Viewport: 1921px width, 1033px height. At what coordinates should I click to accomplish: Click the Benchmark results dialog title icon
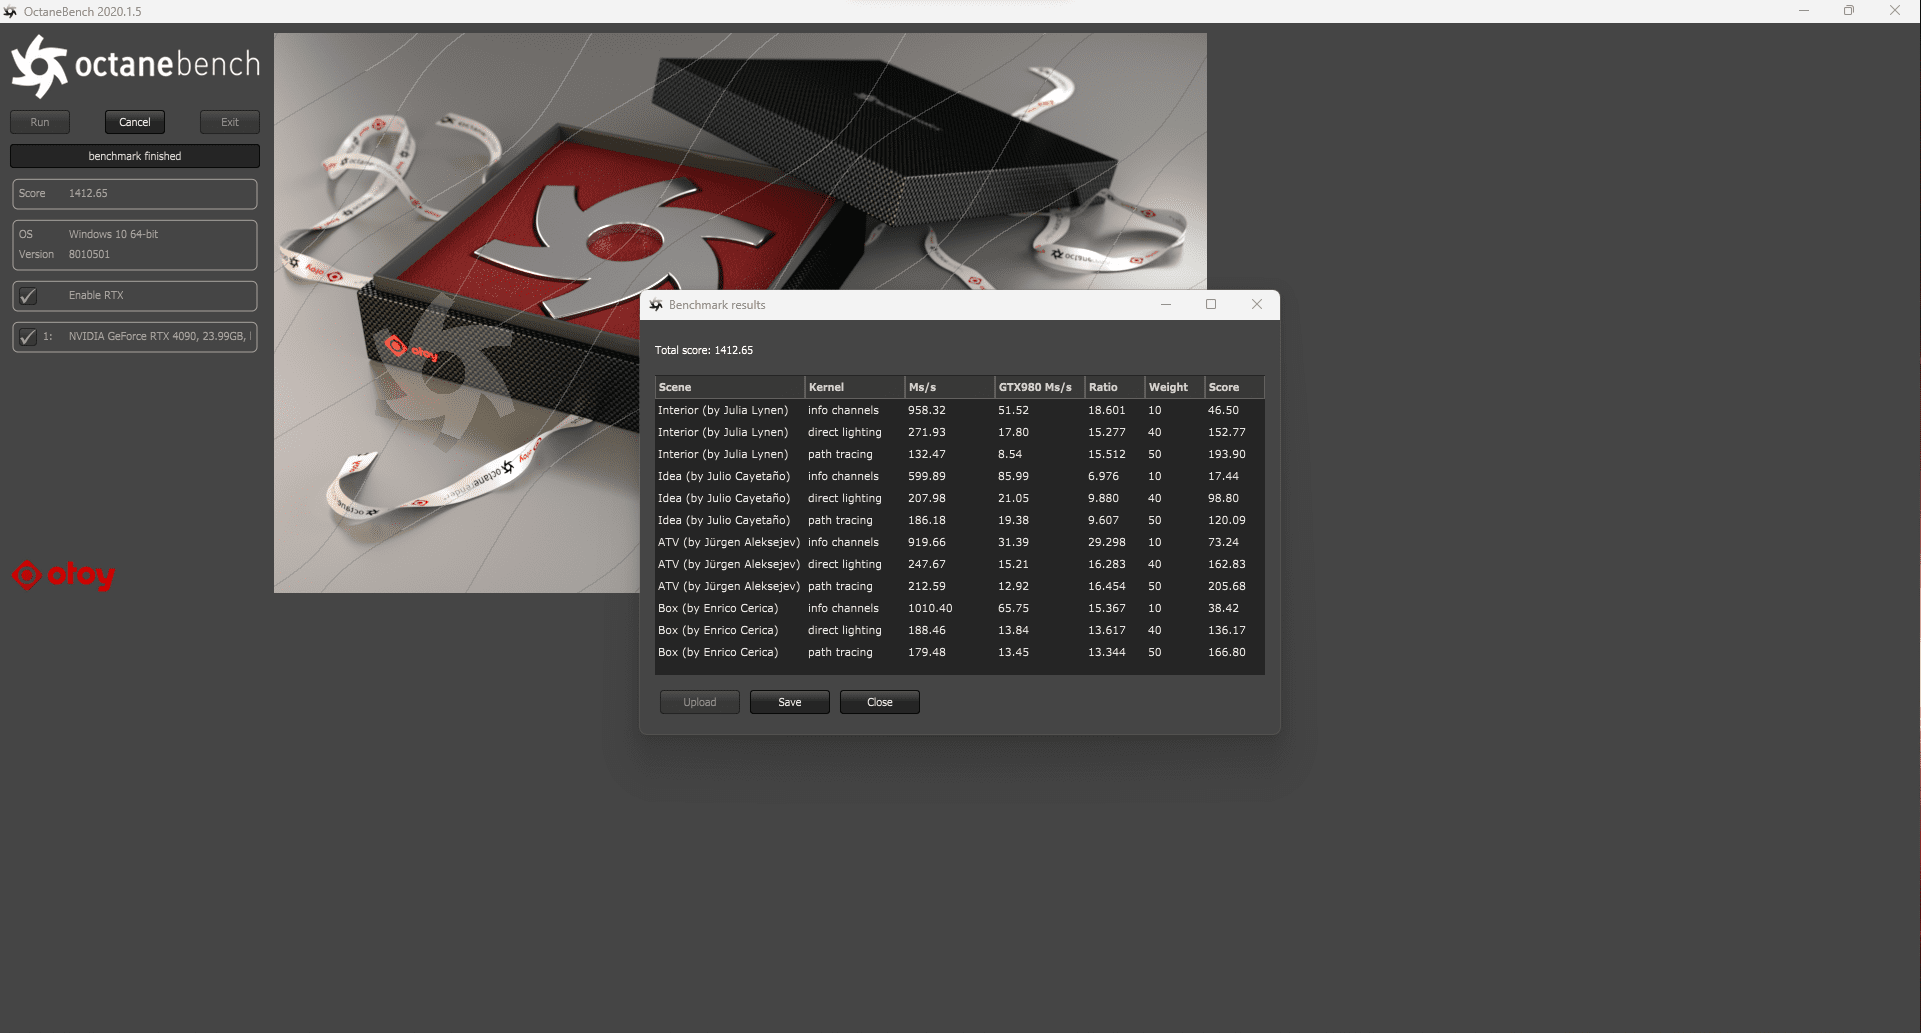coord(656,305)
